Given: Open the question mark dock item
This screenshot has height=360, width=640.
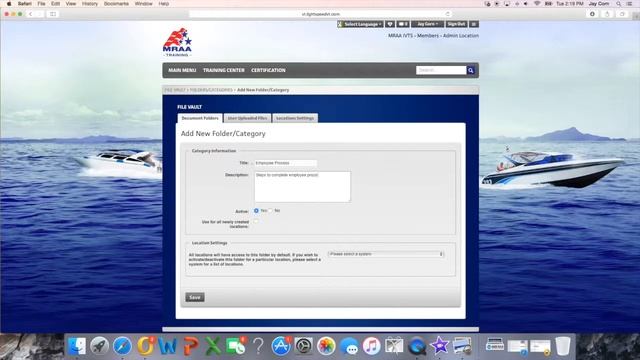Looking at the screenshot, I should [x=258, y=346].
